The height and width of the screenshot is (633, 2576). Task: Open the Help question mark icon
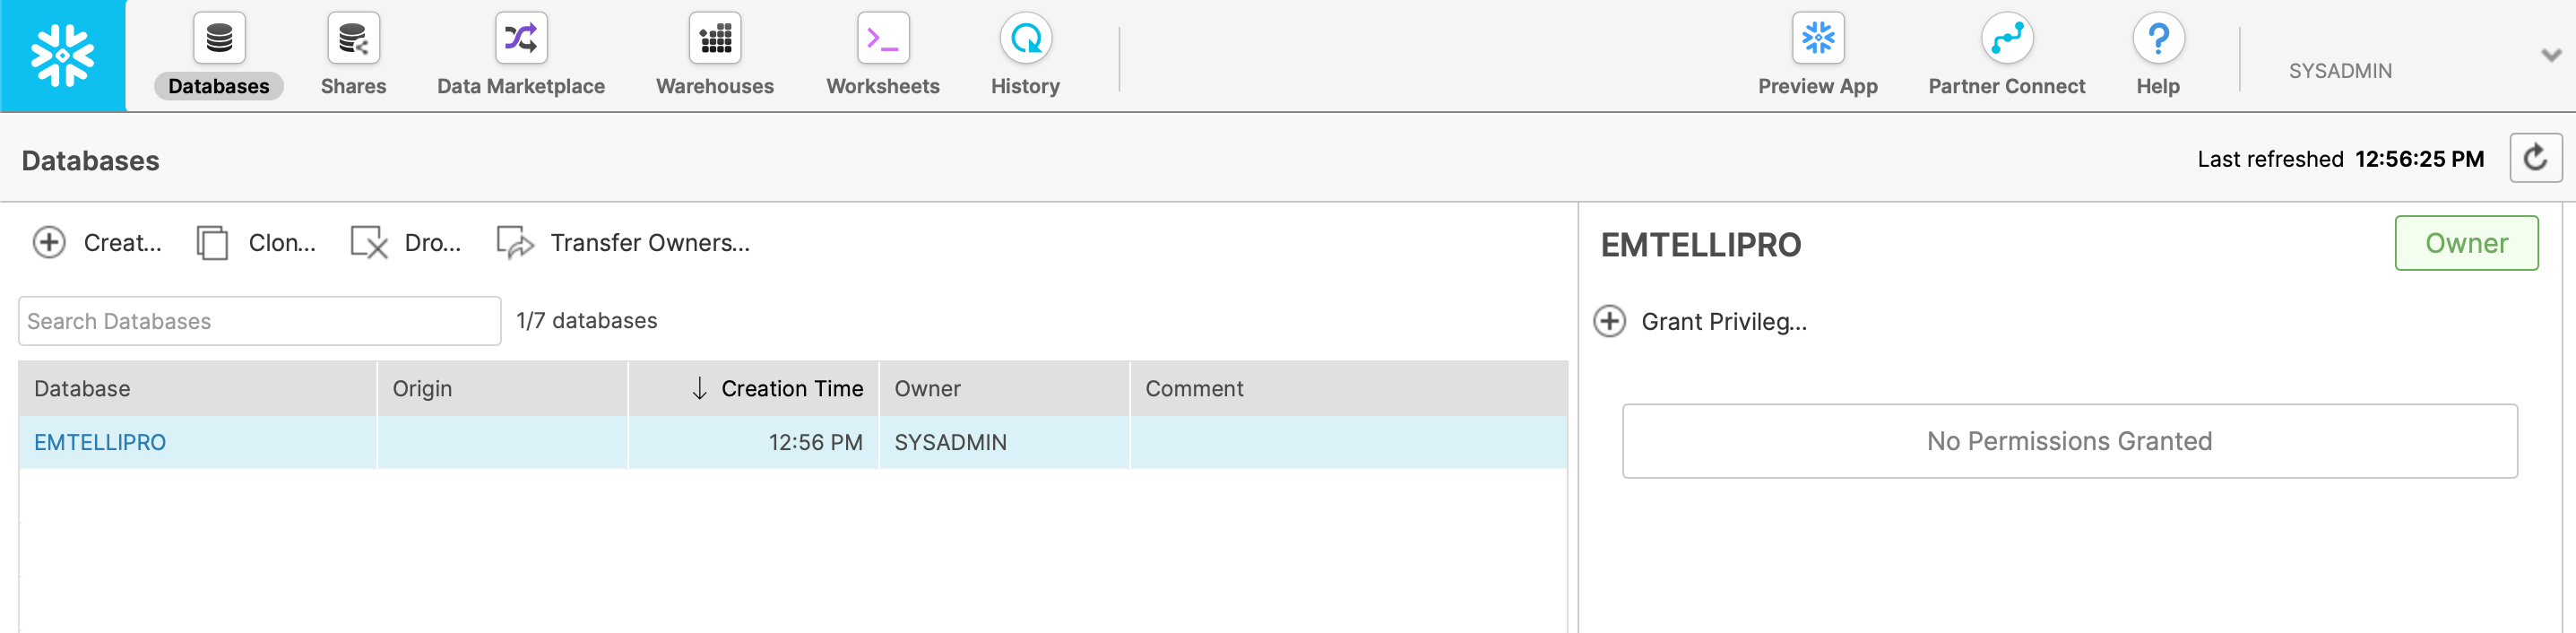[x=2158, y=38]
